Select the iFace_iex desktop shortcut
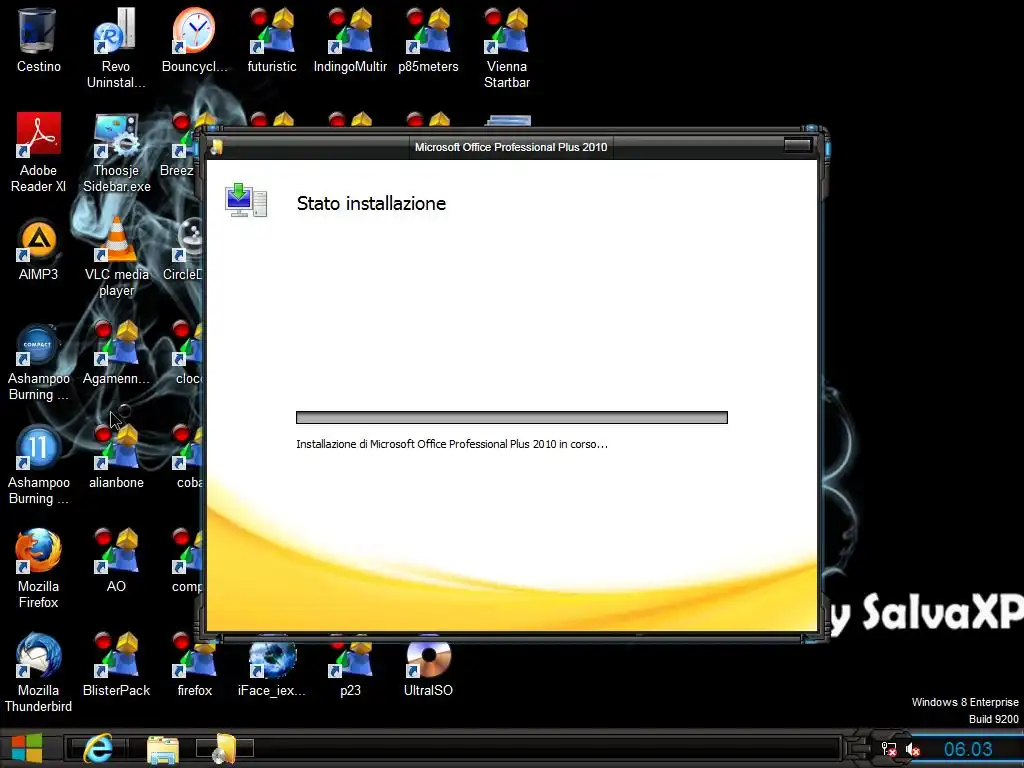The height and width of the screenshot is (768, 1024). coord(272,668)
